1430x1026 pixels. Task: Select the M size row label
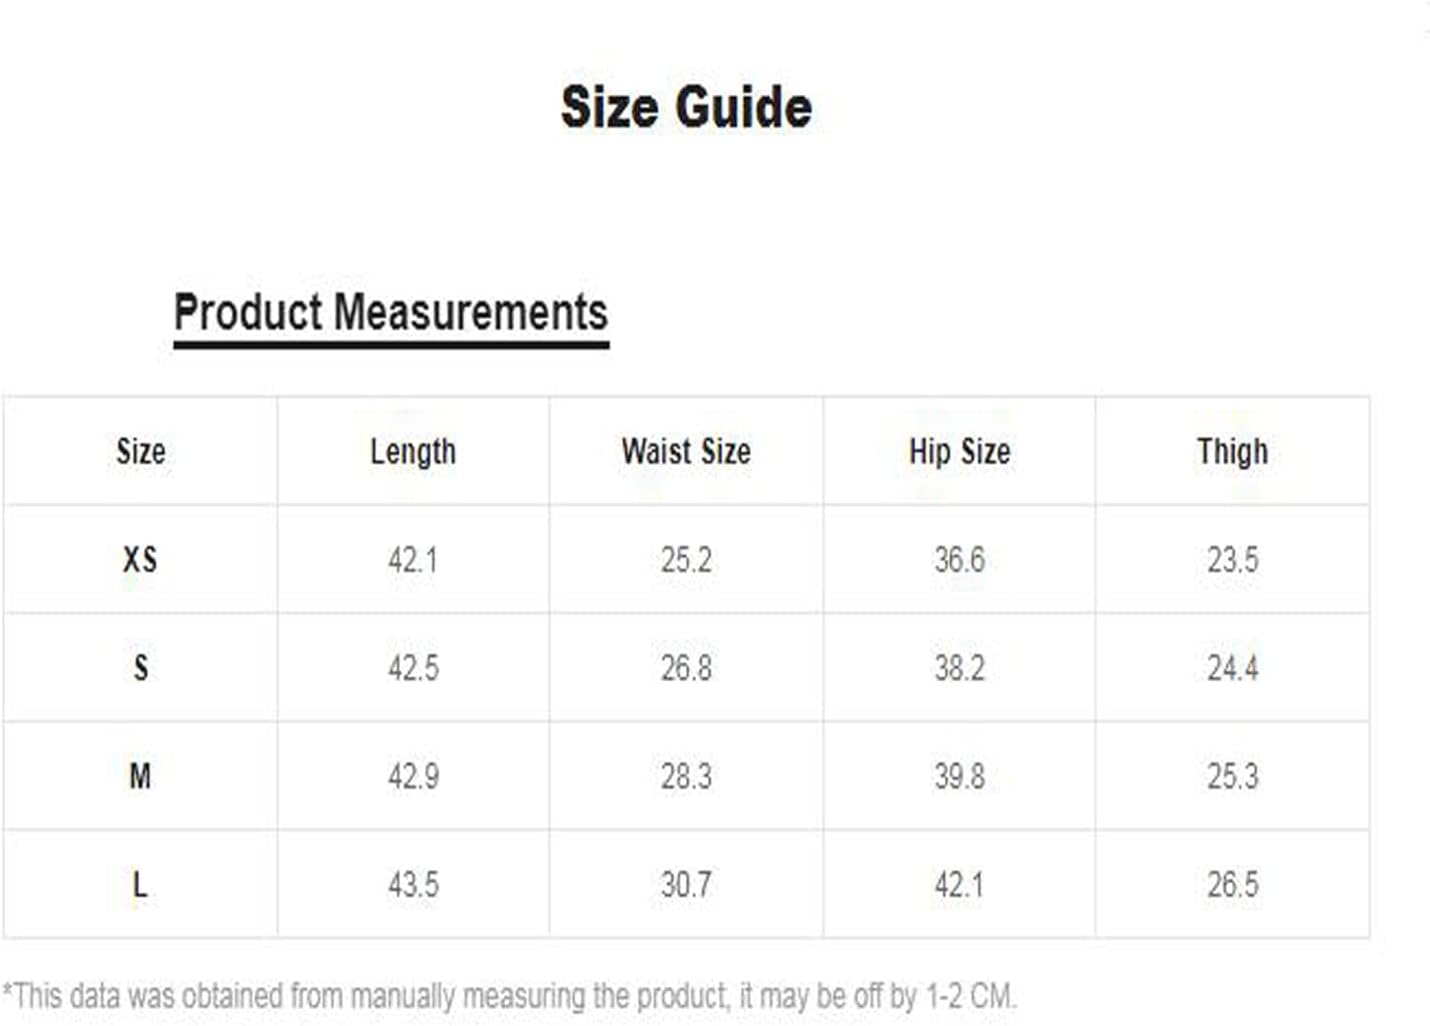pos(141,776)
